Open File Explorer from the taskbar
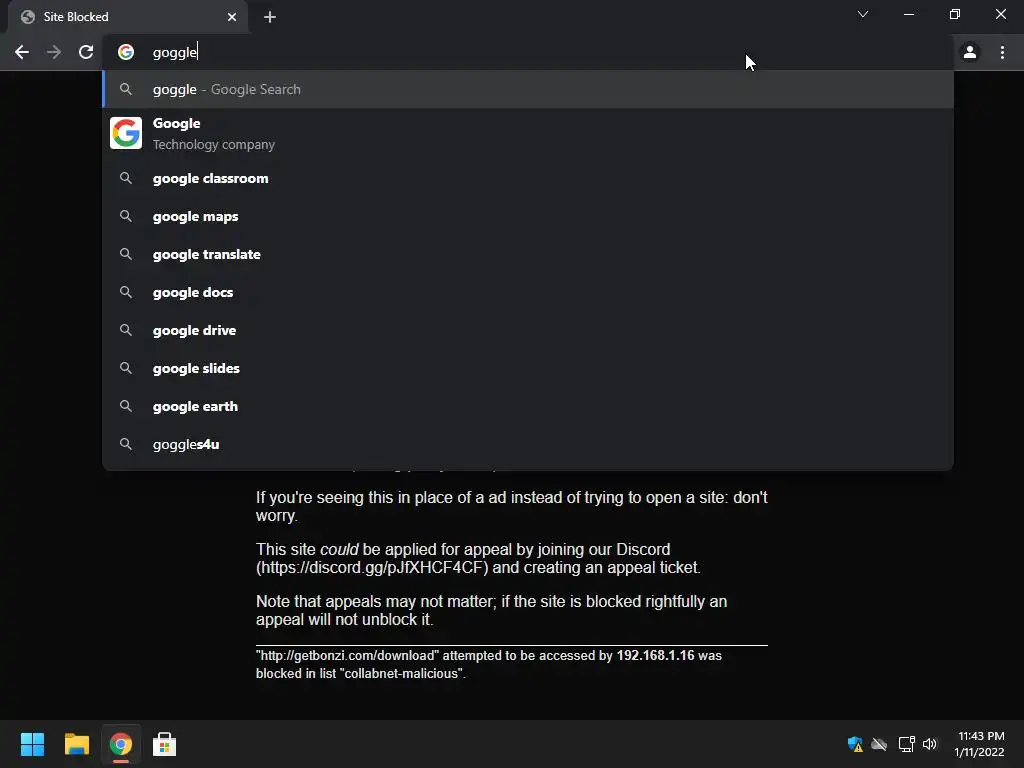 (x=76, y=744)
